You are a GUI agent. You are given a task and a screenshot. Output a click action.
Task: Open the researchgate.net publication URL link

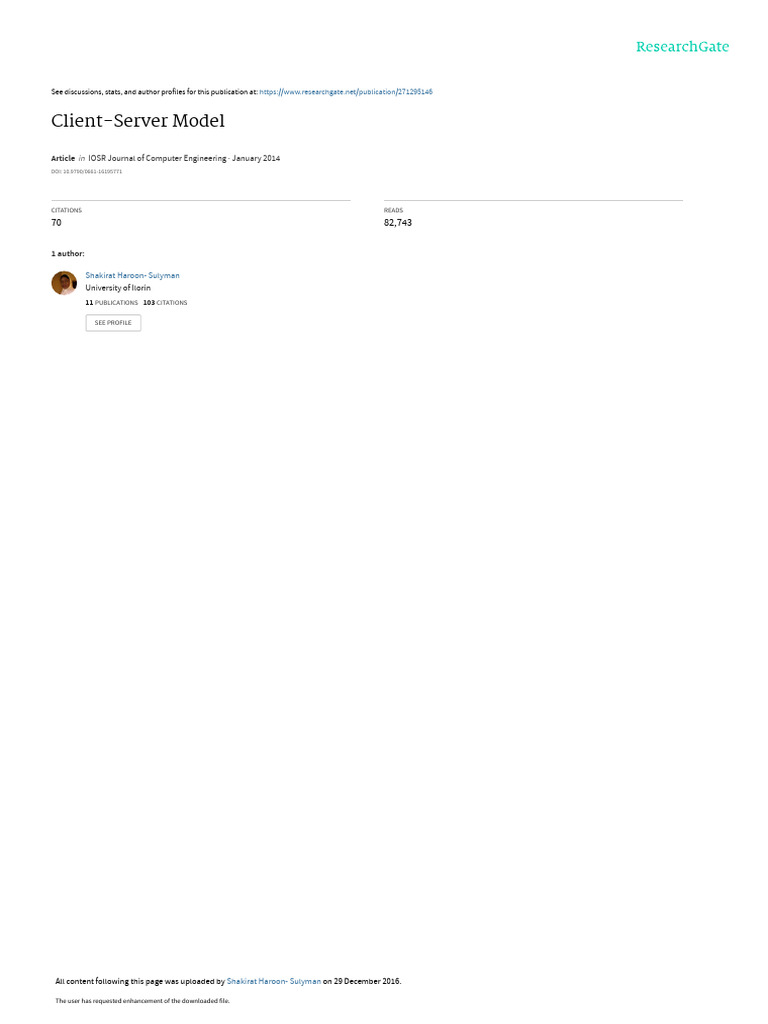tap(345, 92)
